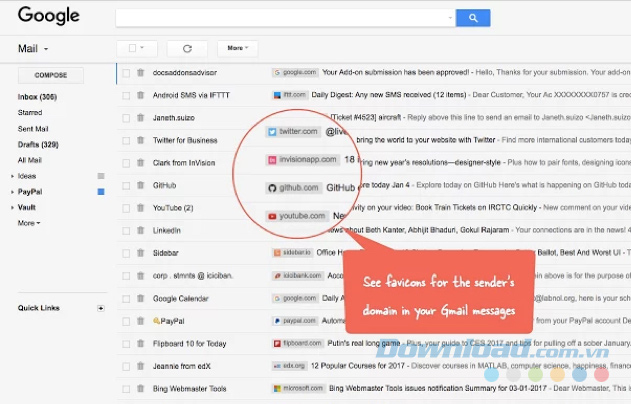Screen dimensions: 631x404
Task: Click the youtube.com favicon label
Action: point(297,216)
